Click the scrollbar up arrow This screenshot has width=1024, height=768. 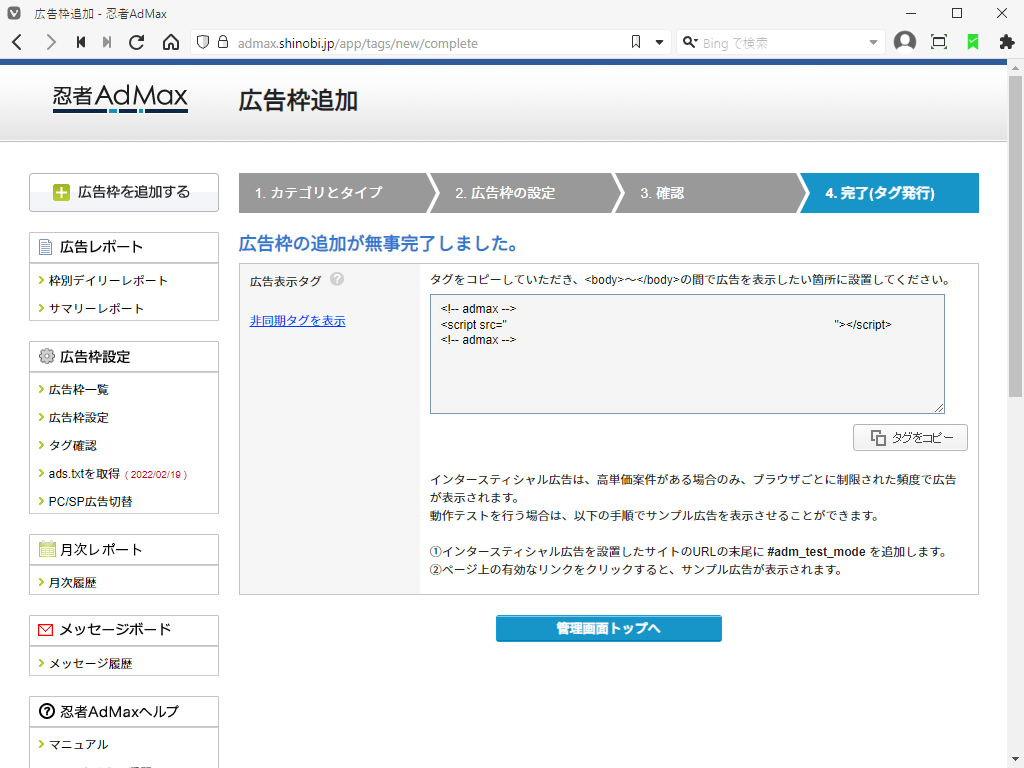coord(1016,67)
